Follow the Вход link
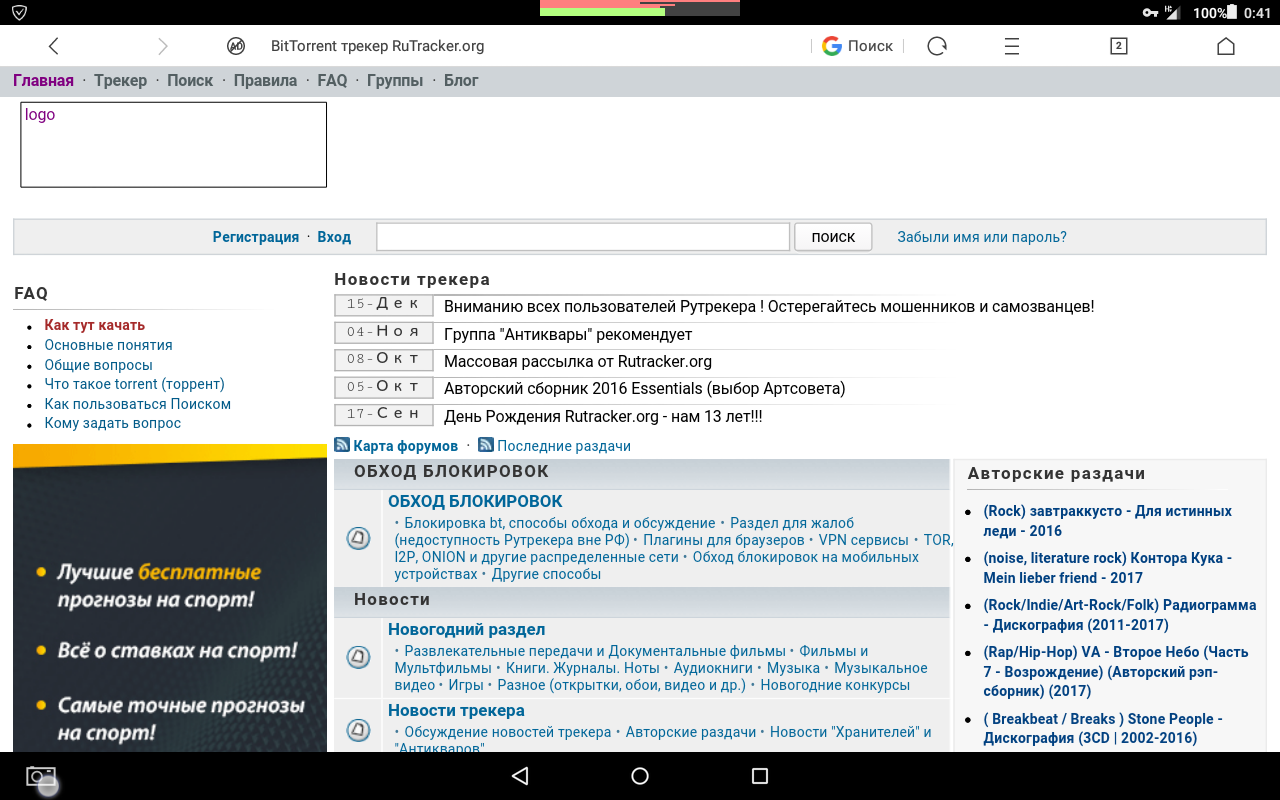1280x800 pixels. point(334,237)
